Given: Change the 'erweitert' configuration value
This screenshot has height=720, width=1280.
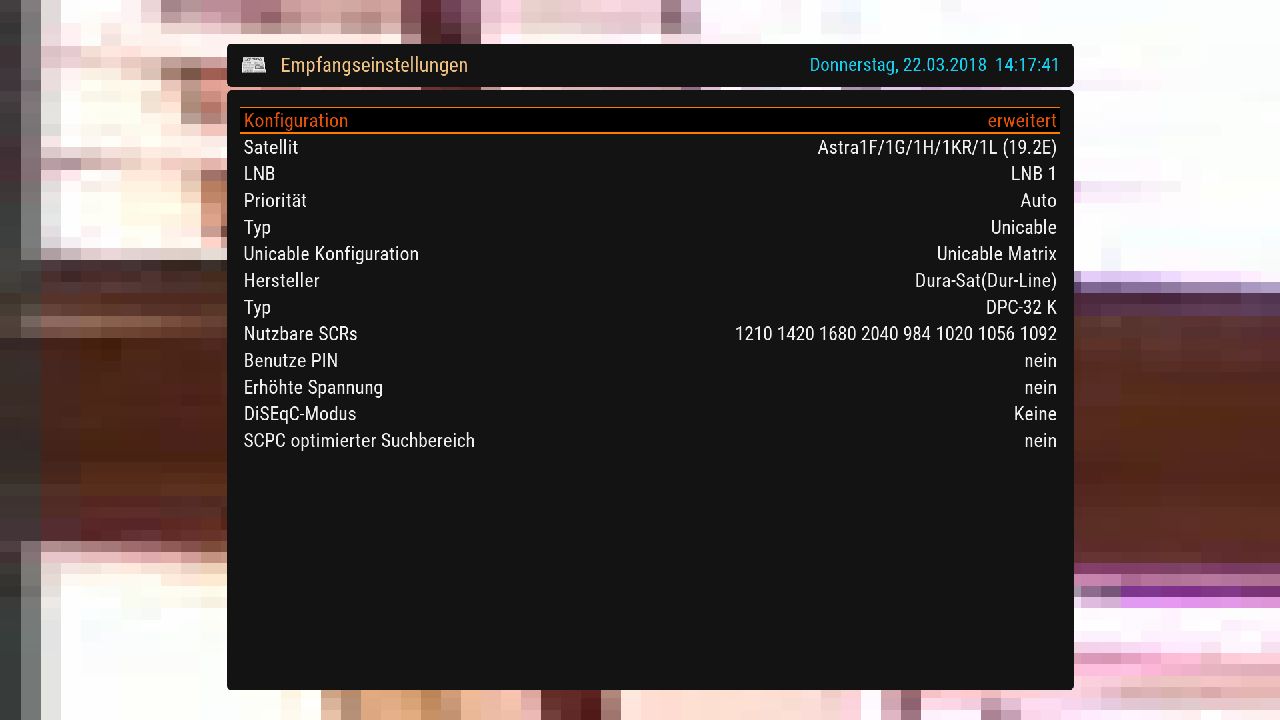Looking at the screenshot, I should (1021, 120).
